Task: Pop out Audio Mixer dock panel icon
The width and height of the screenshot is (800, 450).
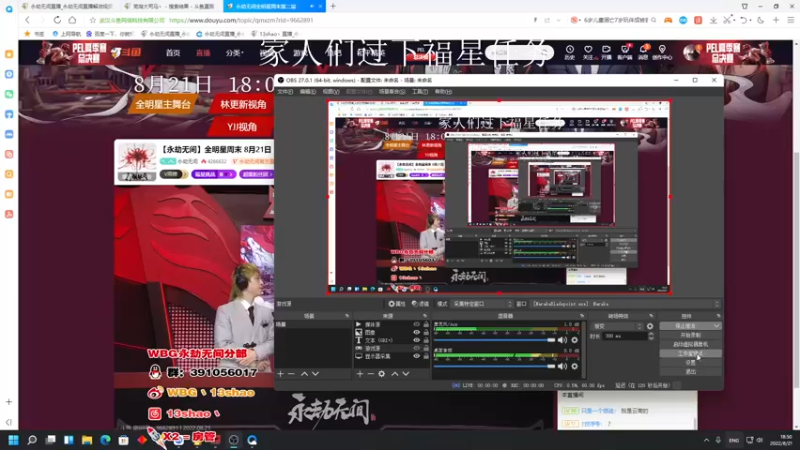Action: (582, 316)
